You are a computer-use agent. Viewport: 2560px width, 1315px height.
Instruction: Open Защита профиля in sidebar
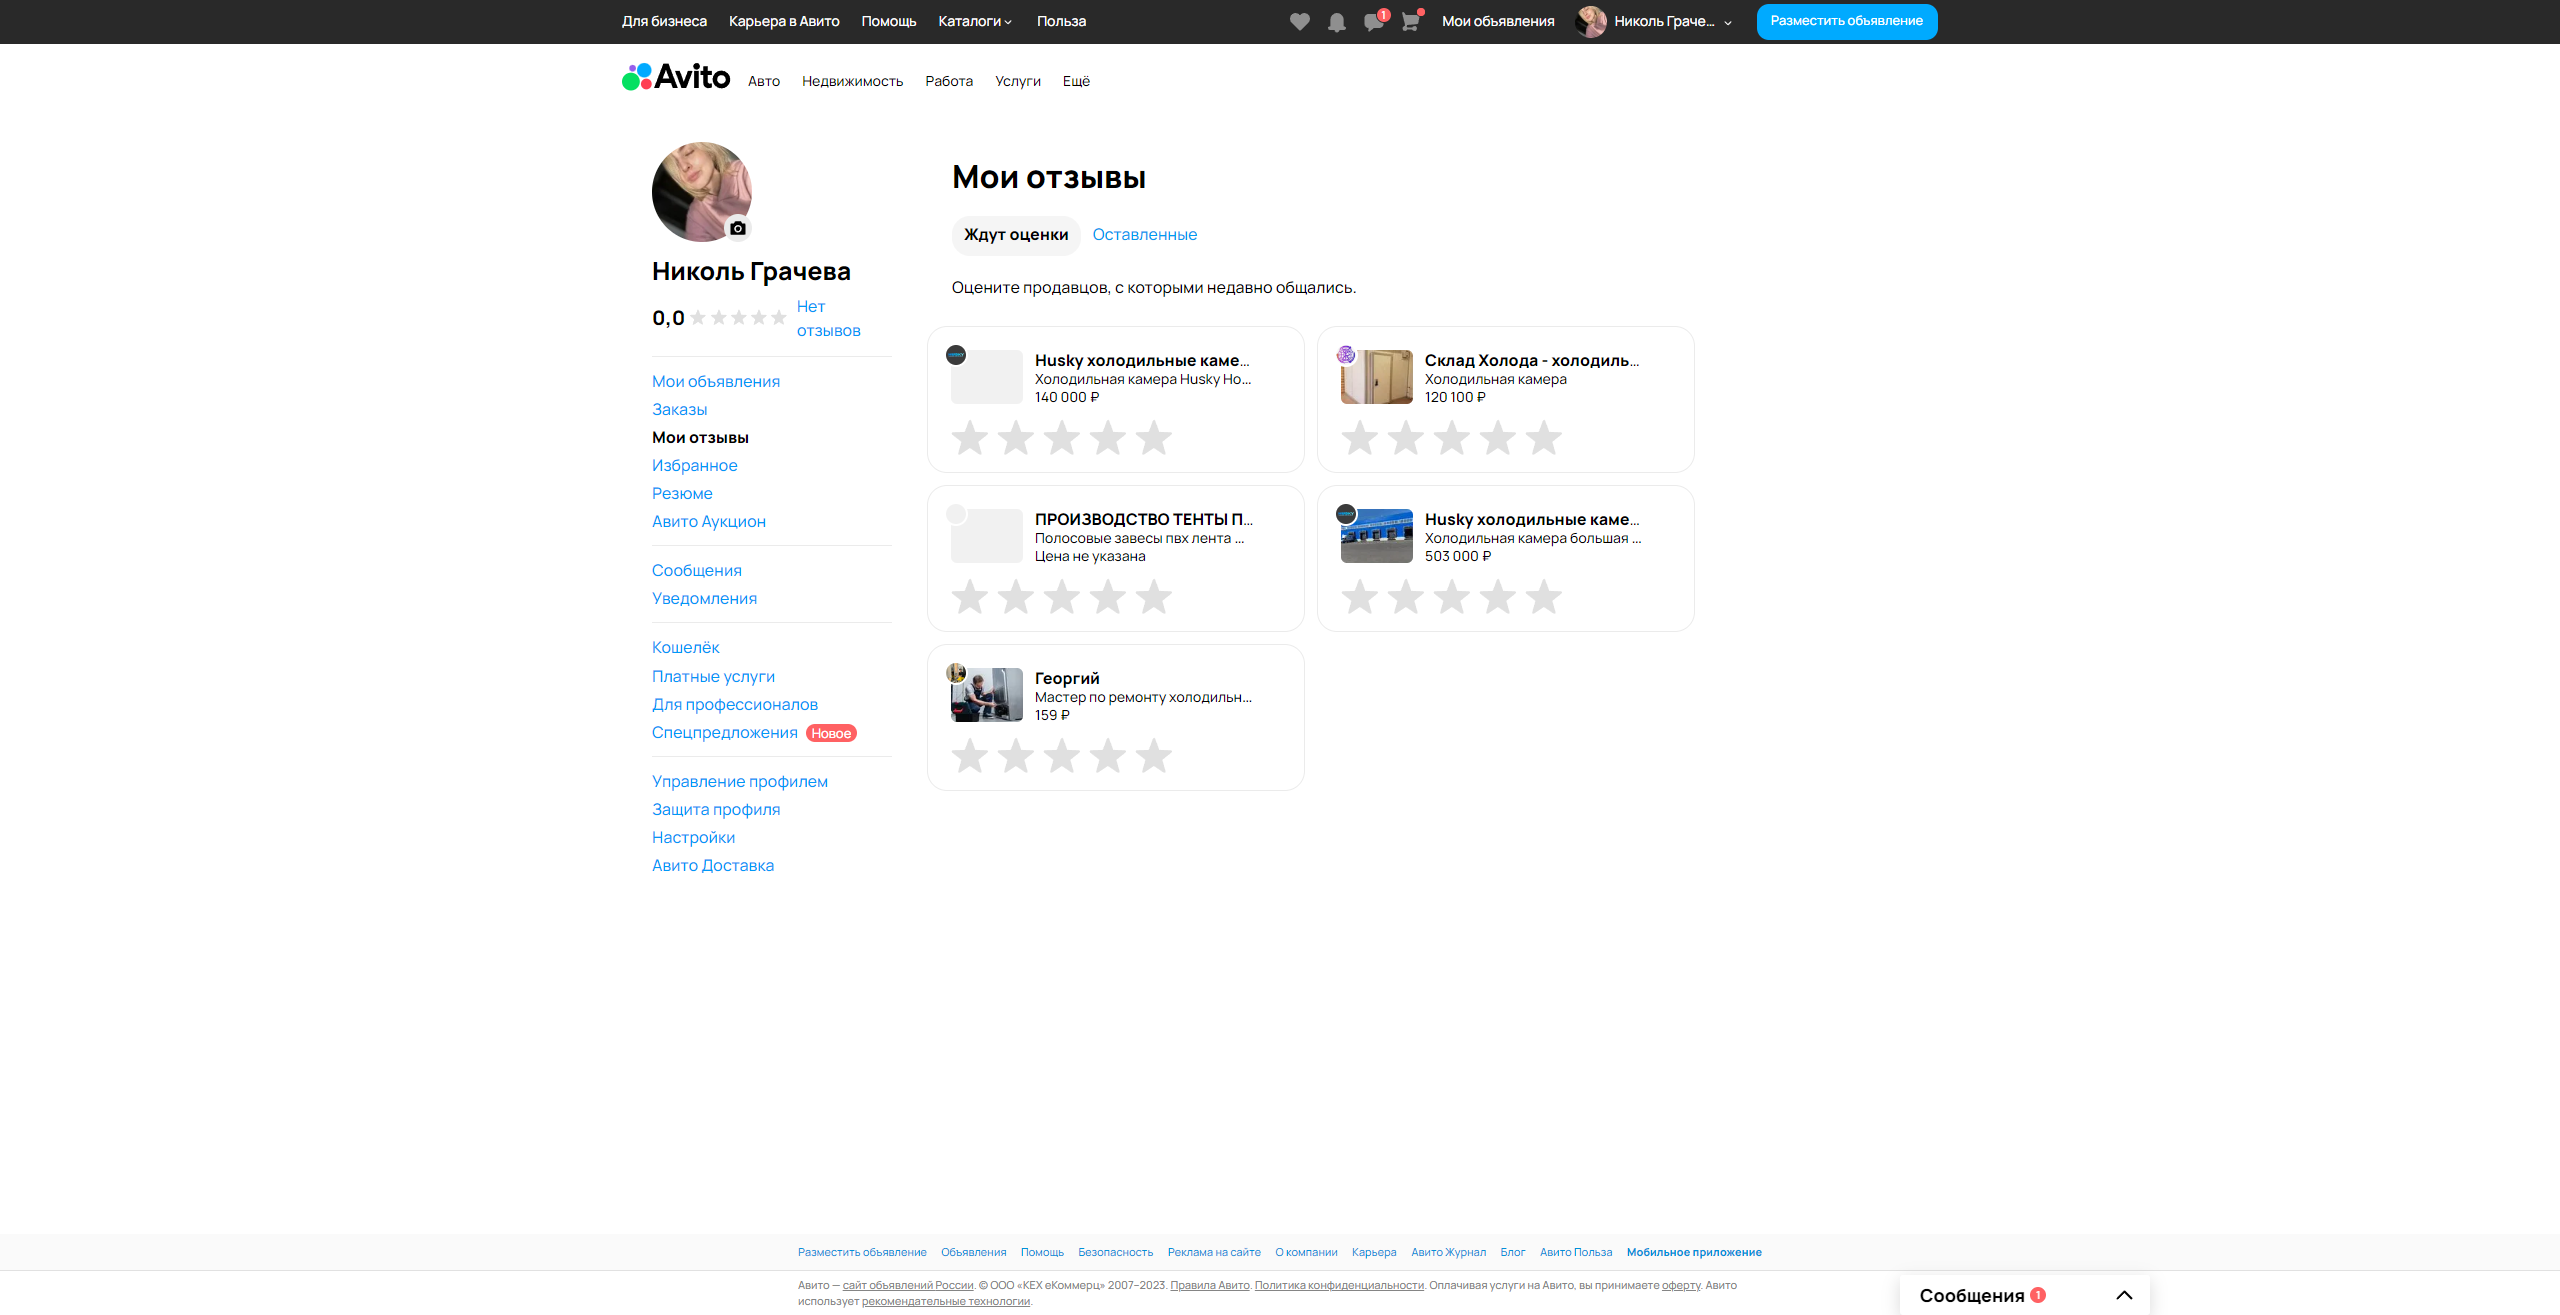pos(716,810)
